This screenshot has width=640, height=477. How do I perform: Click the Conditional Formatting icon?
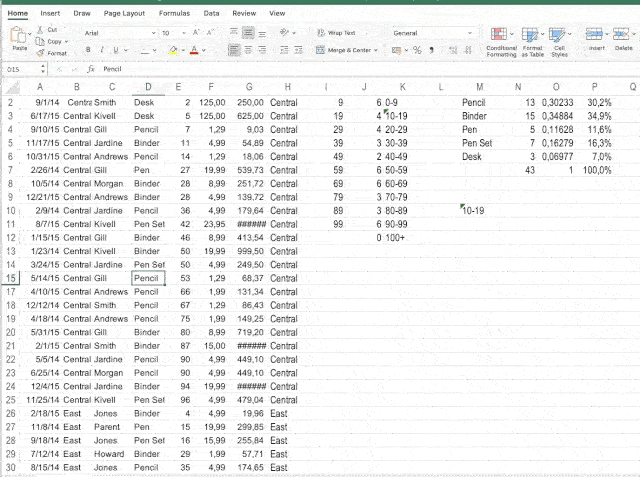pyautogui.click(x=499, y=34)
